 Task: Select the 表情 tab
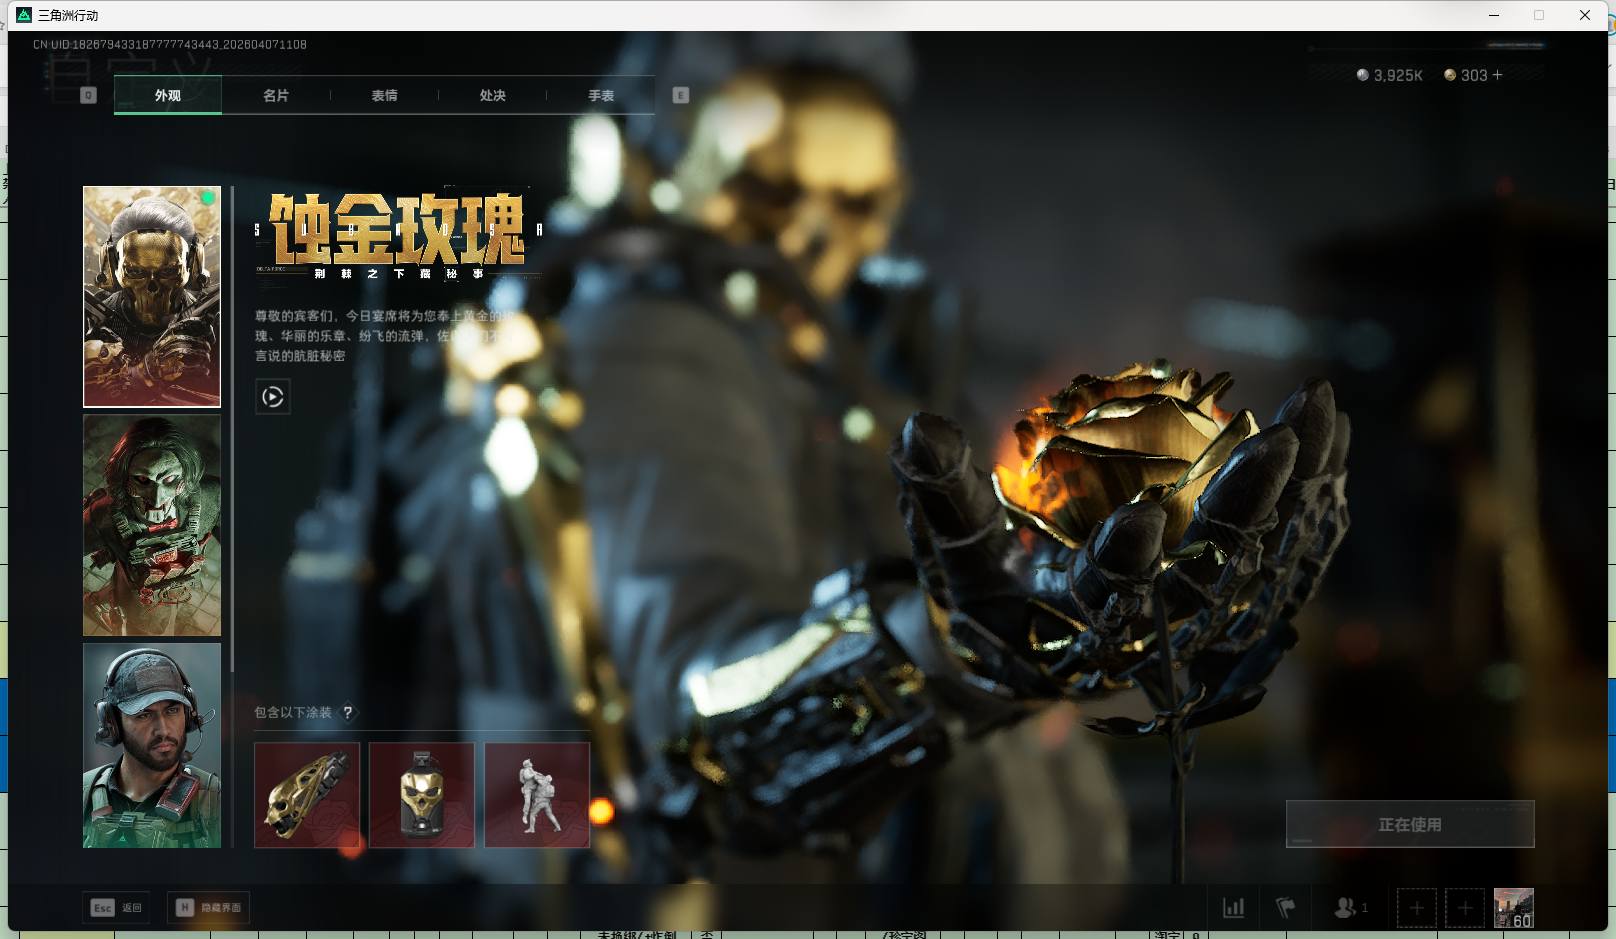click(x=384, y=95)
